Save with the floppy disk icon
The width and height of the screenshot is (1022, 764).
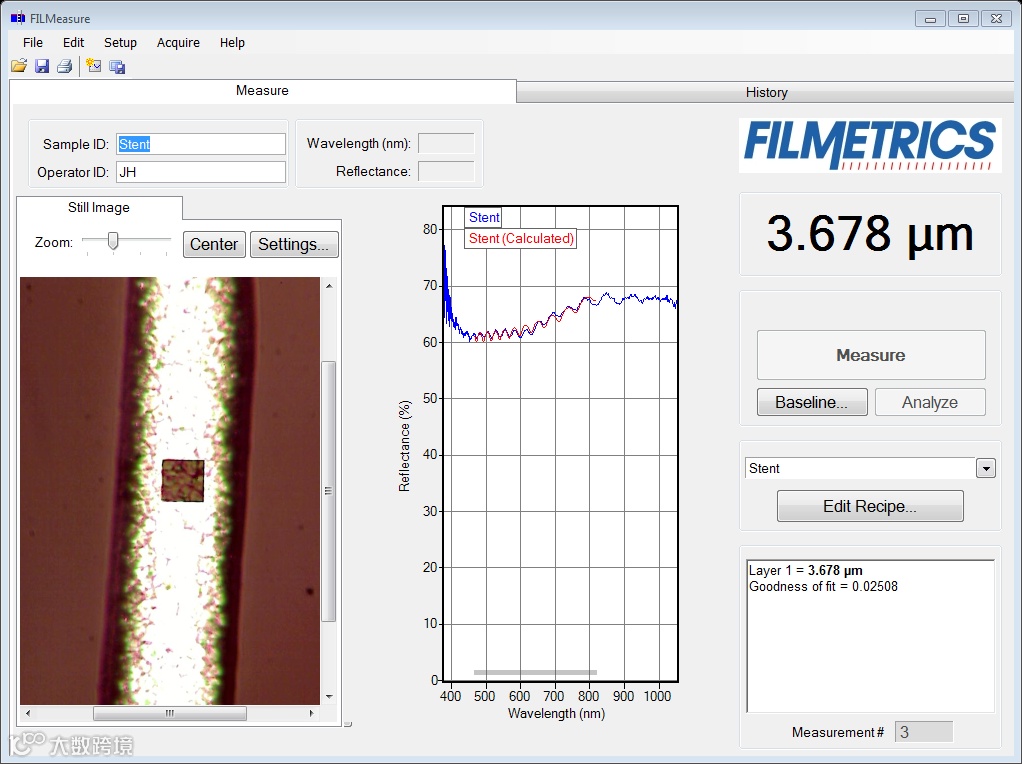(42, 66)
